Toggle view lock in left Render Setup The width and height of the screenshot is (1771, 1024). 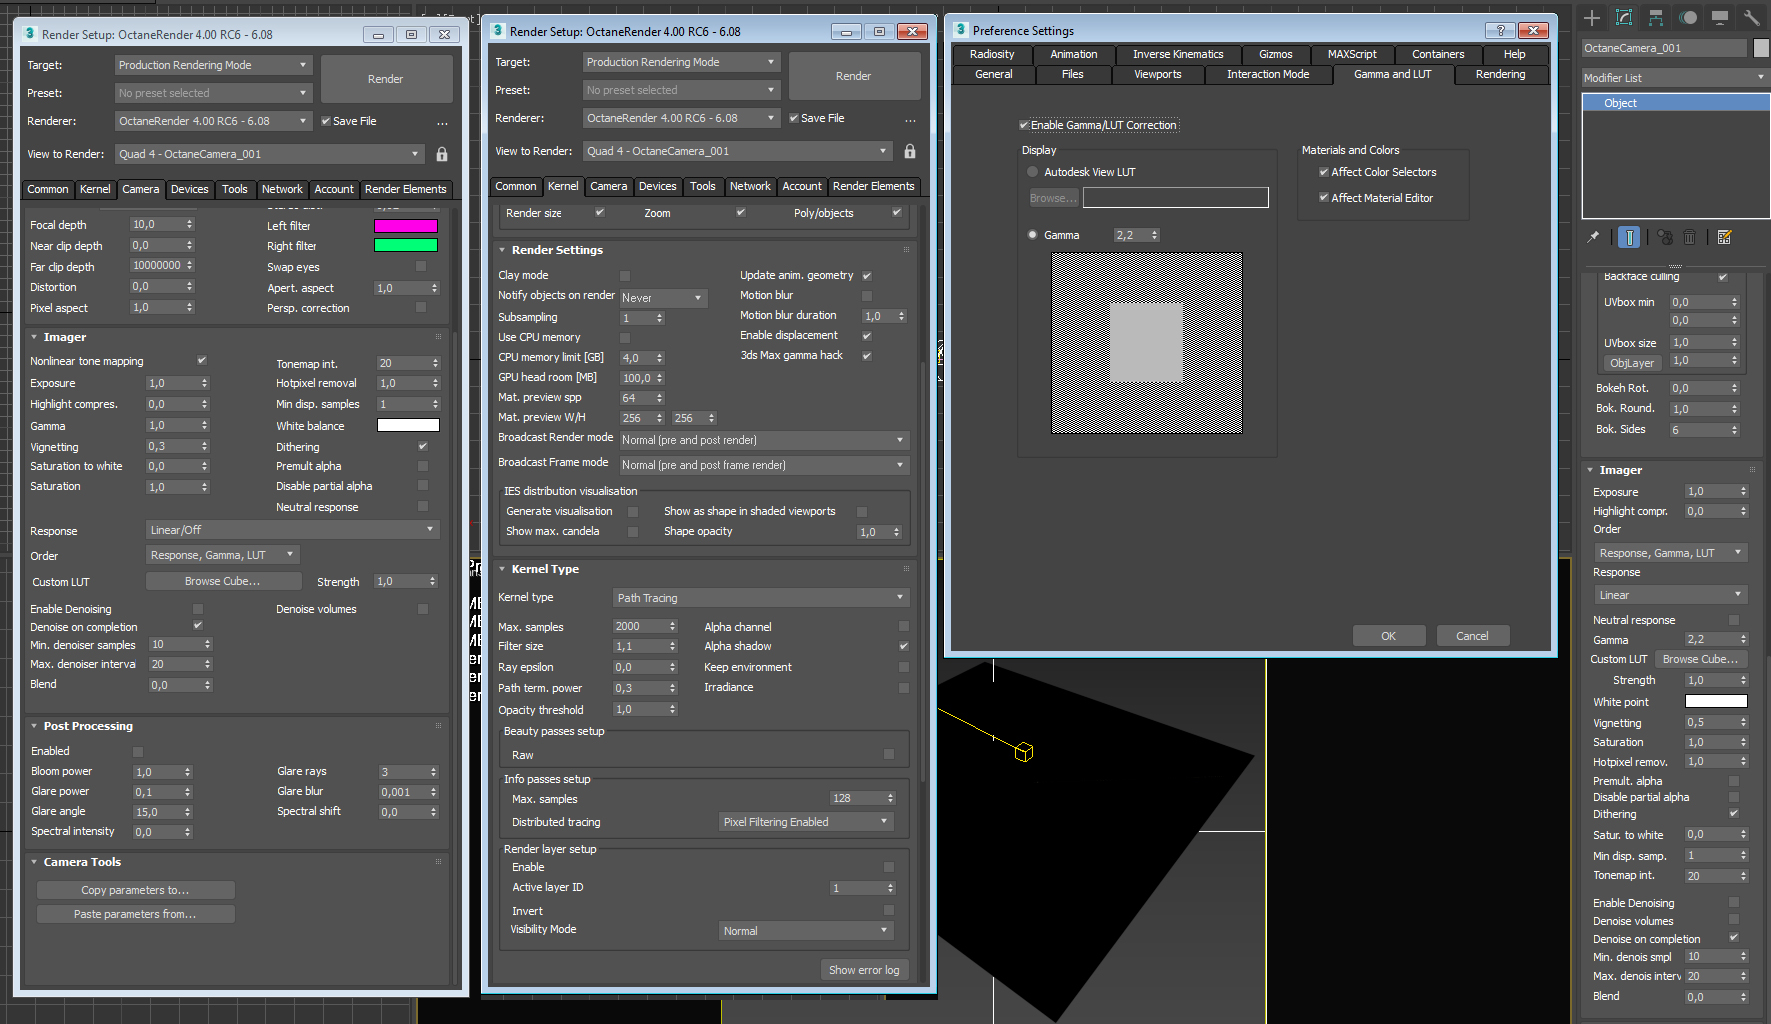tap(442, 154)
